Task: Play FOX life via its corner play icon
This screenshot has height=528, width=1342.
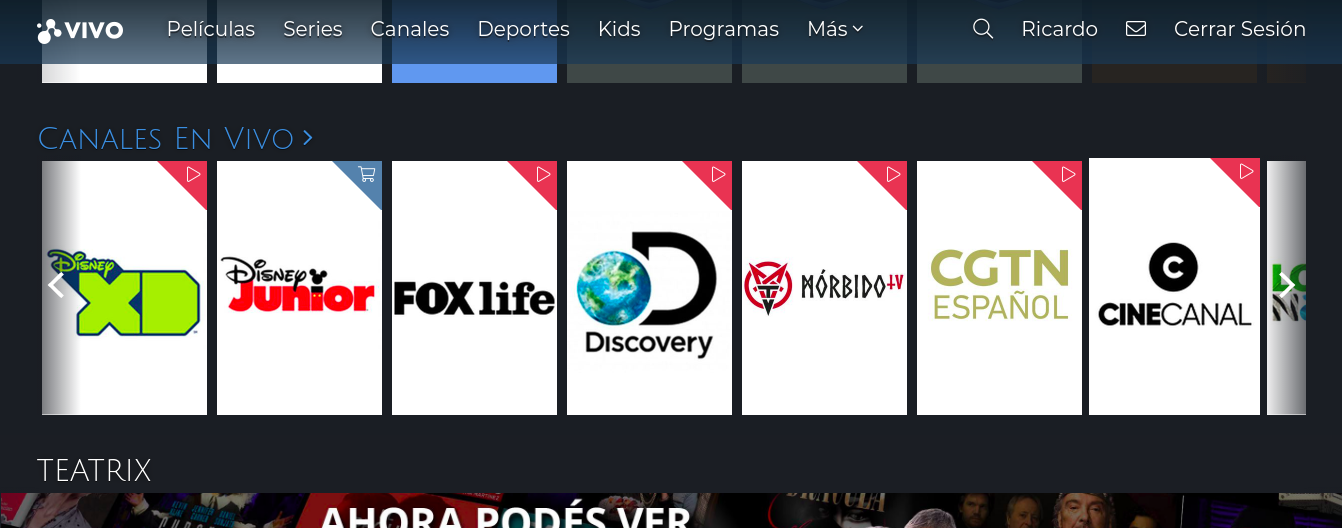Action: (x=543, y=174)
